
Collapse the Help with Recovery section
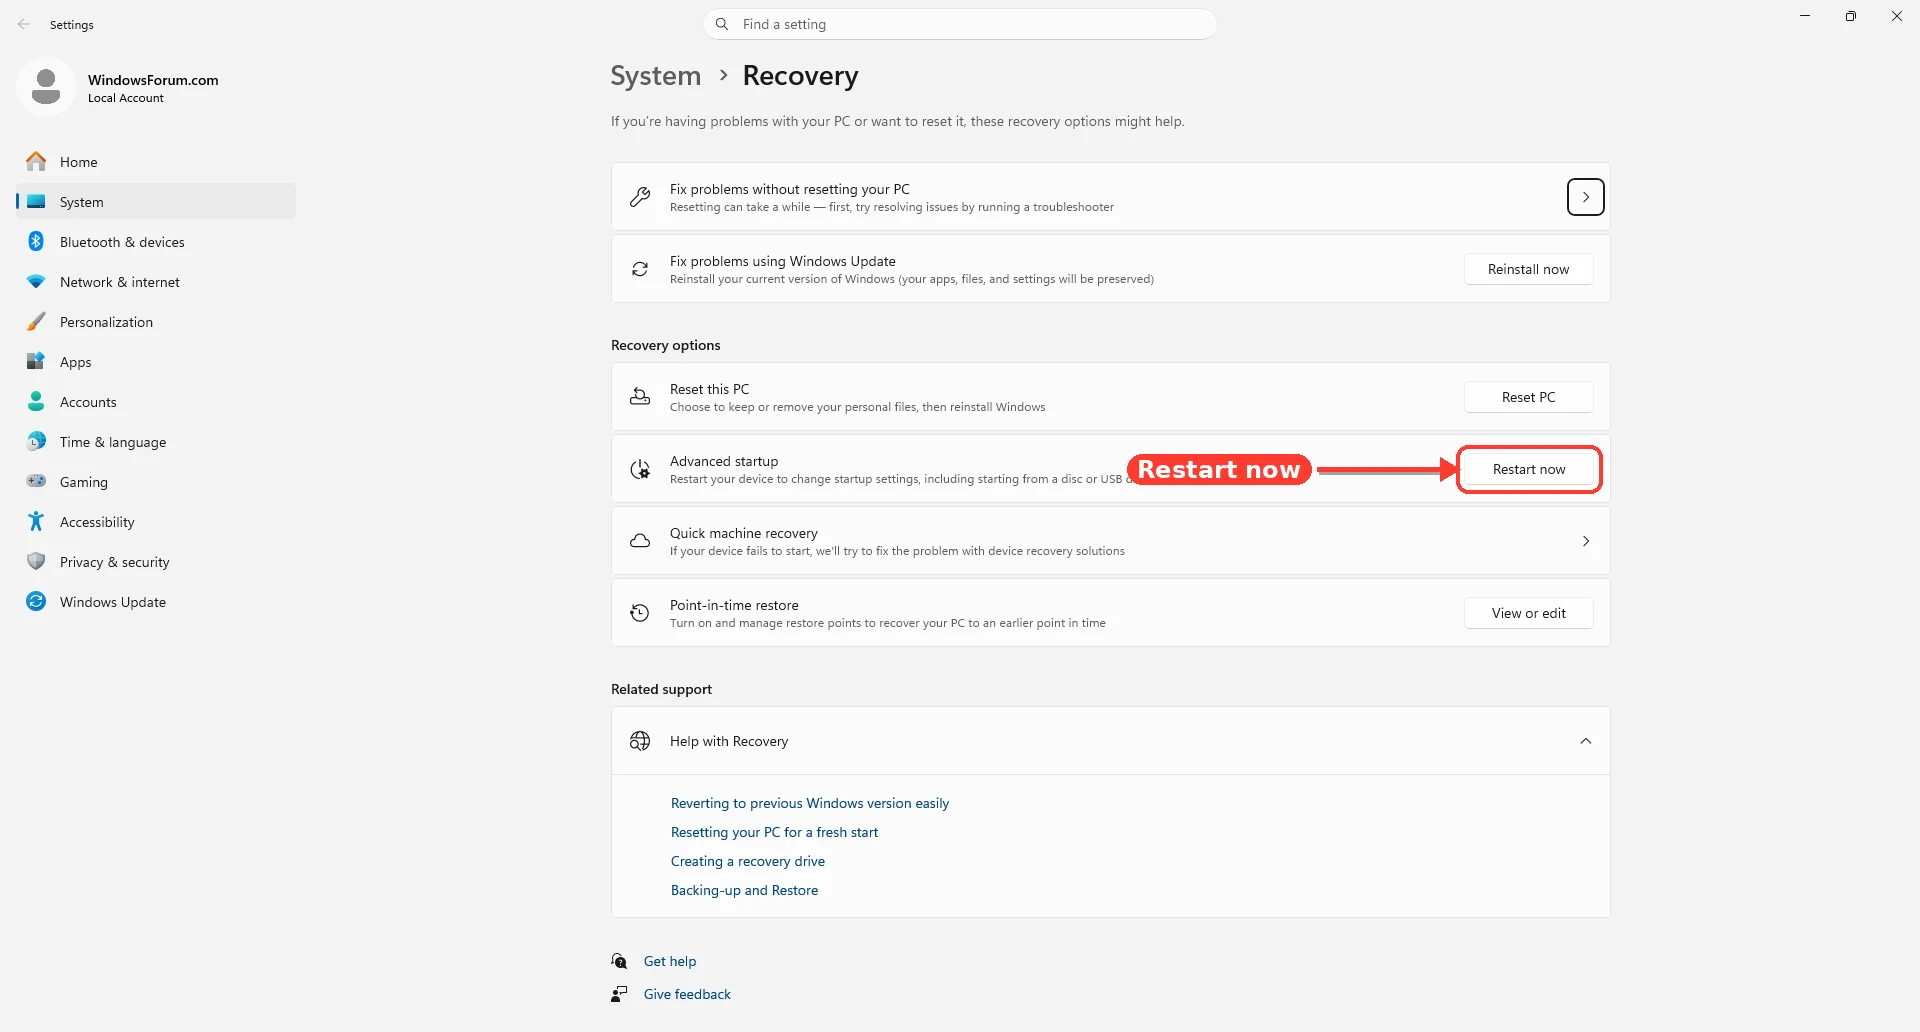[1585, 741]
